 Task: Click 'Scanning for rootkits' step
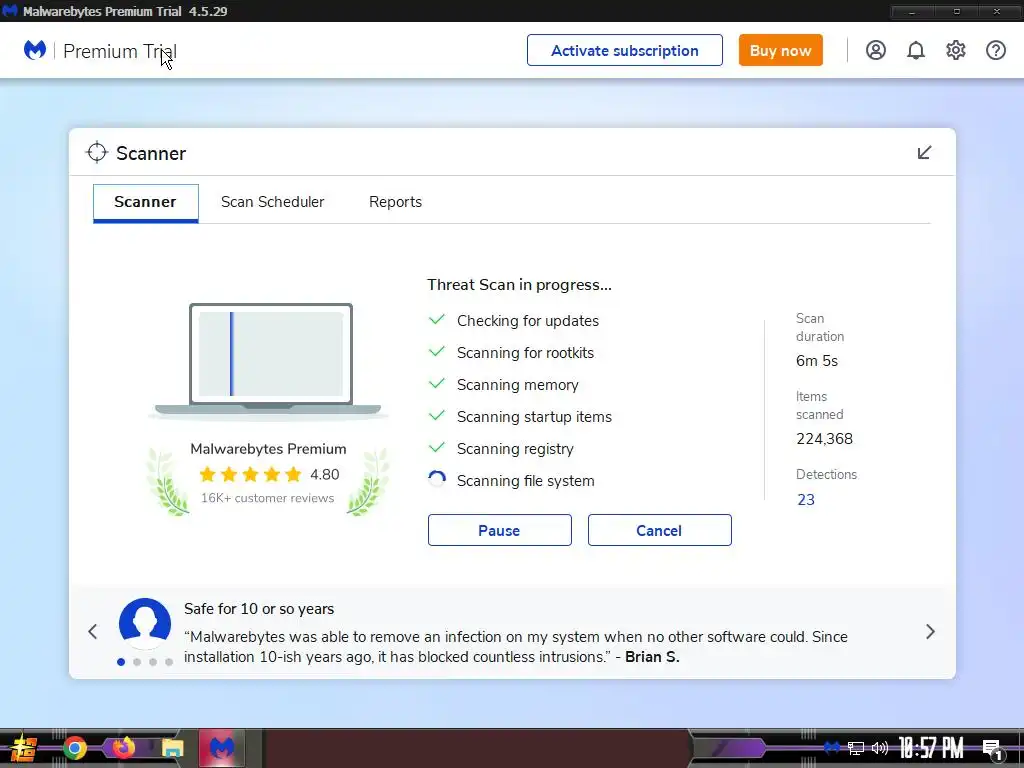525,353
